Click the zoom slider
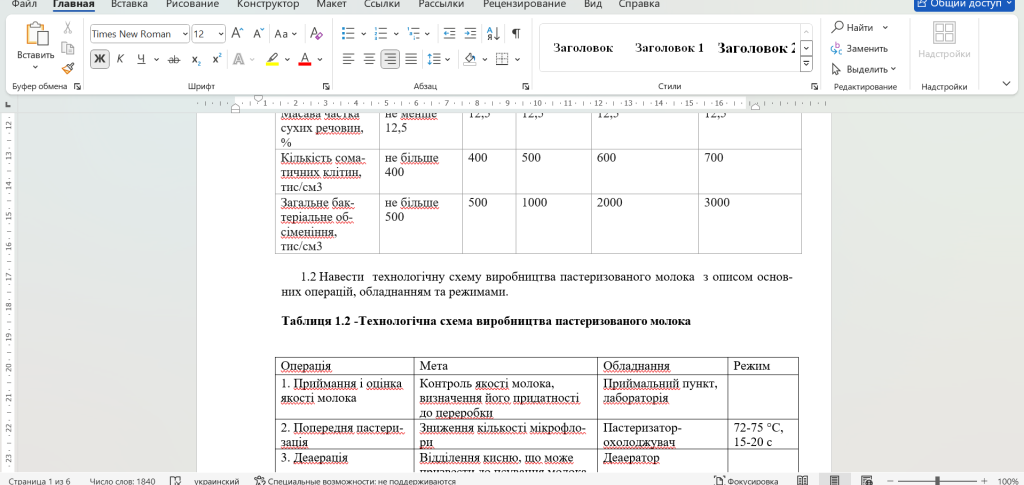Image resolution: width=1024 pixels, height=485 pixels. tap(938, 480)
